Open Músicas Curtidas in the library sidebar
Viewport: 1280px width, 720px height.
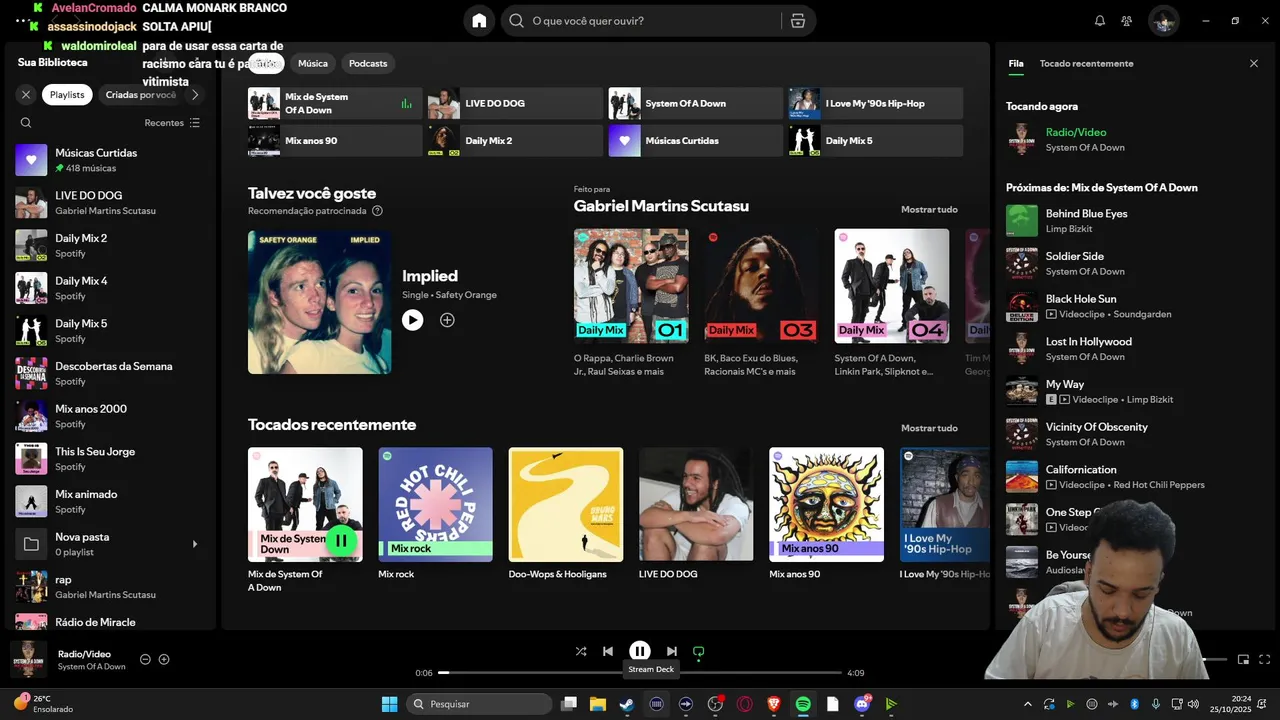110,160
